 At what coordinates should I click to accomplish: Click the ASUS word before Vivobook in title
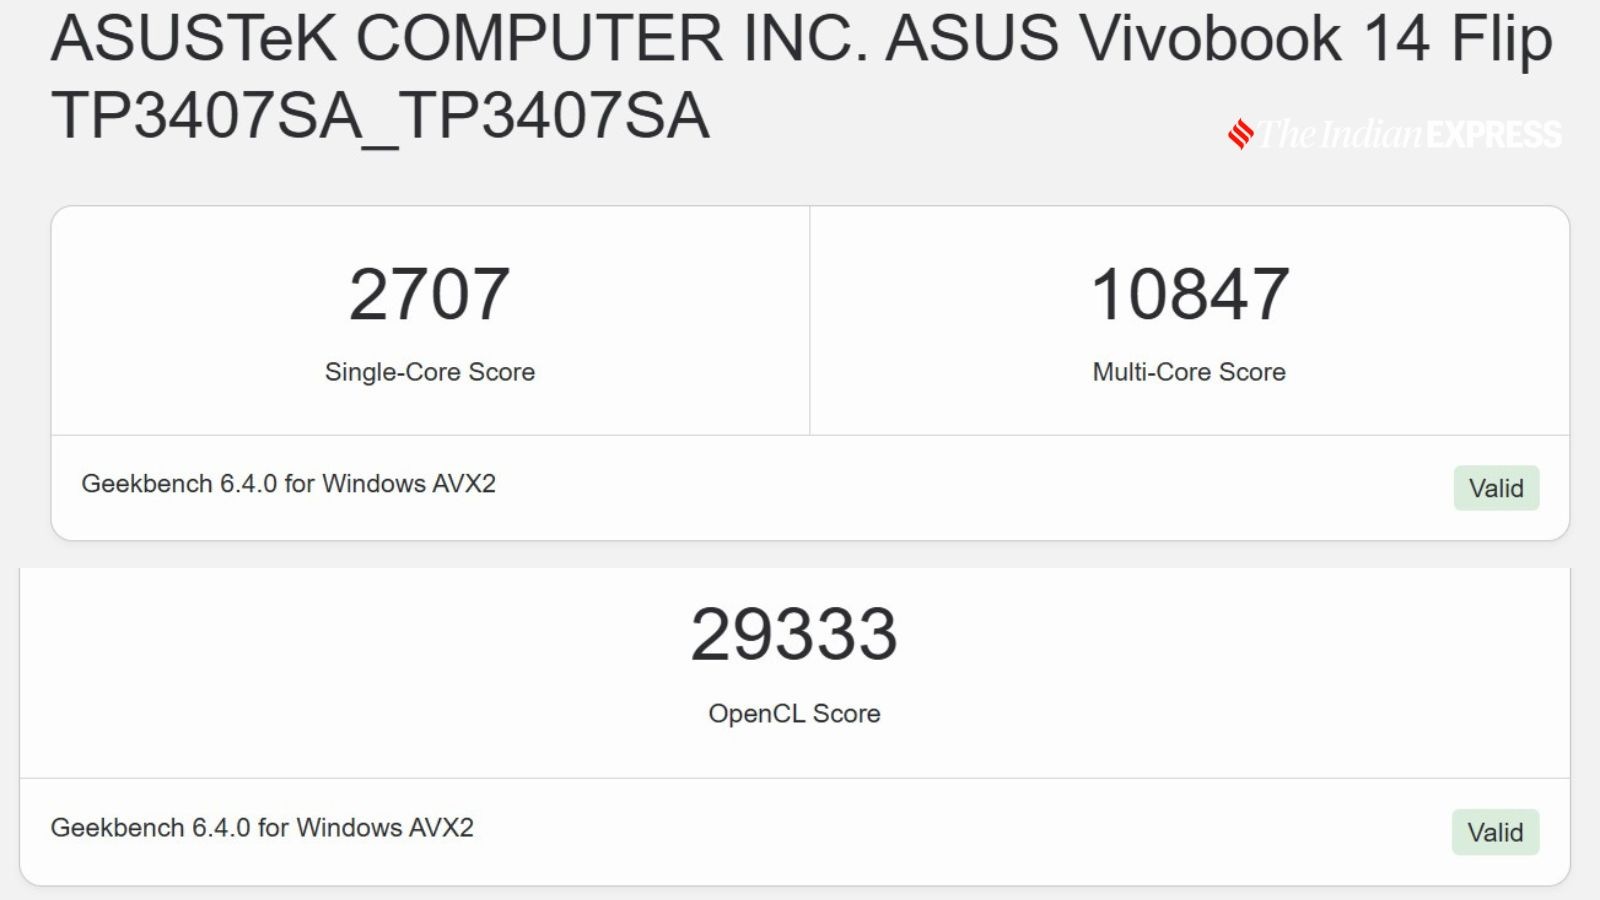(972, 38)
